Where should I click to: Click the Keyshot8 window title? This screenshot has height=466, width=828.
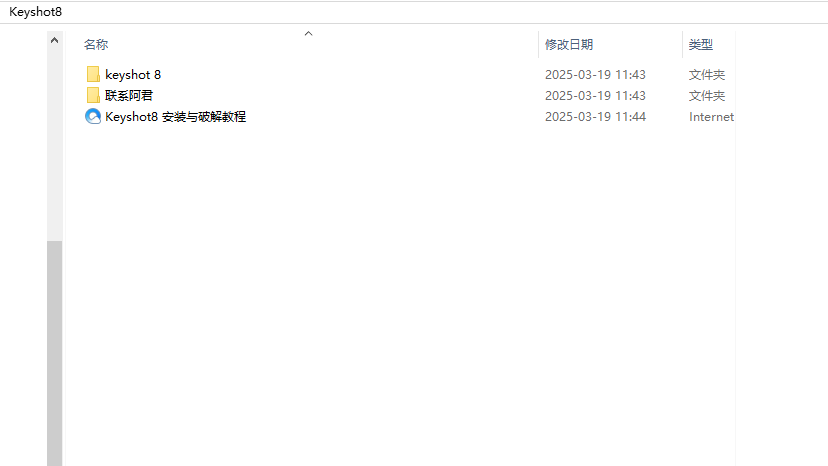pos(35,12)
